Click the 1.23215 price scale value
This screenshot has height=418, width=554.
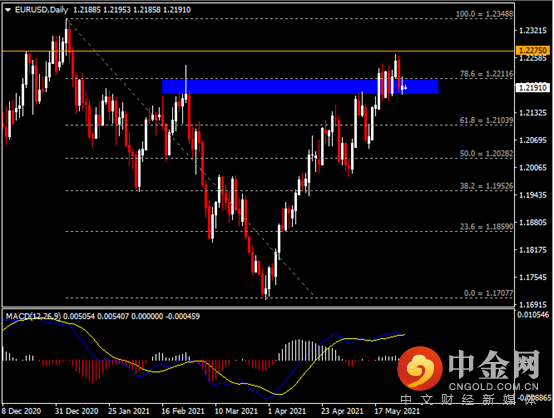533,31
